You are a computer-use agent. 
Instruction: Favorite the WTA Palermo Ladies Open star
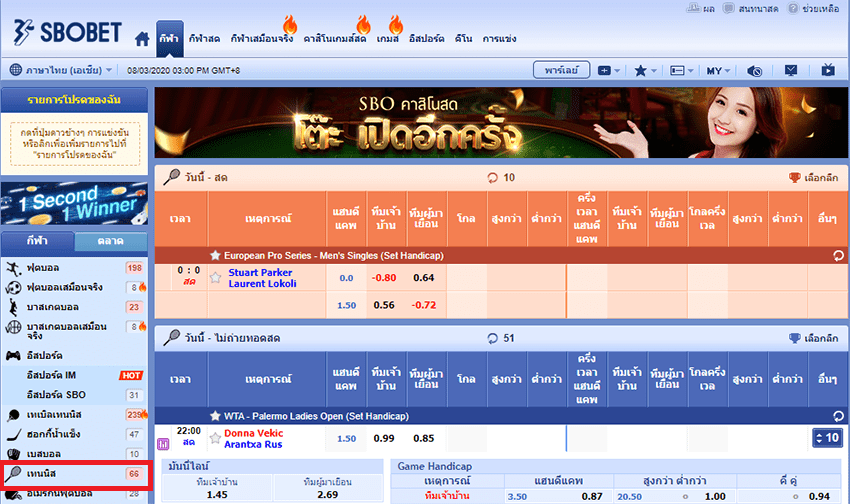pyautogui.click(x=215, y=416)
